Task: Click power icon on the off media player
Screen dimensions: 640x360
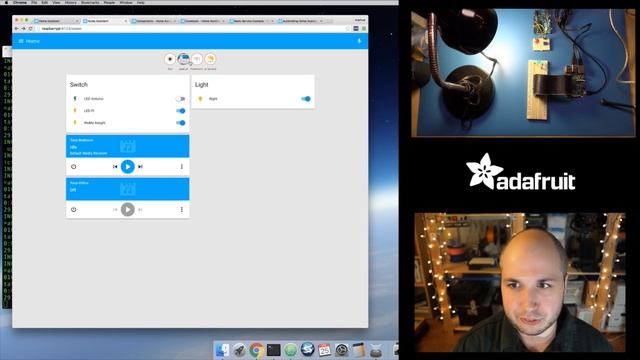Action: (73, 209)
